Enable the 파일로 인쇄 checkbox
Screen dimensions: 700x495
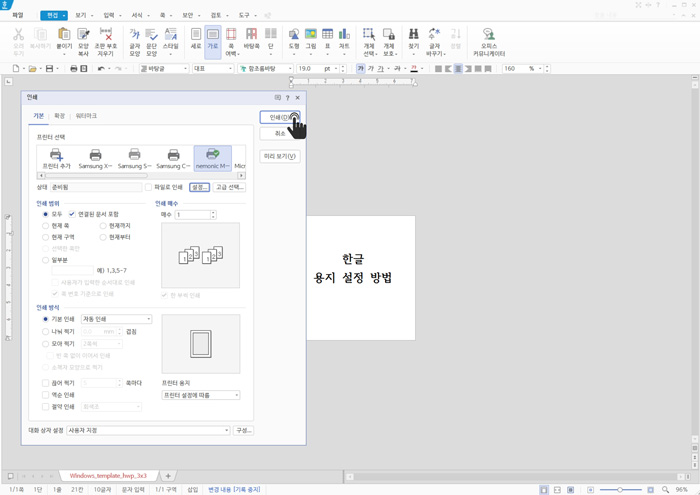[x=148, y=187]
